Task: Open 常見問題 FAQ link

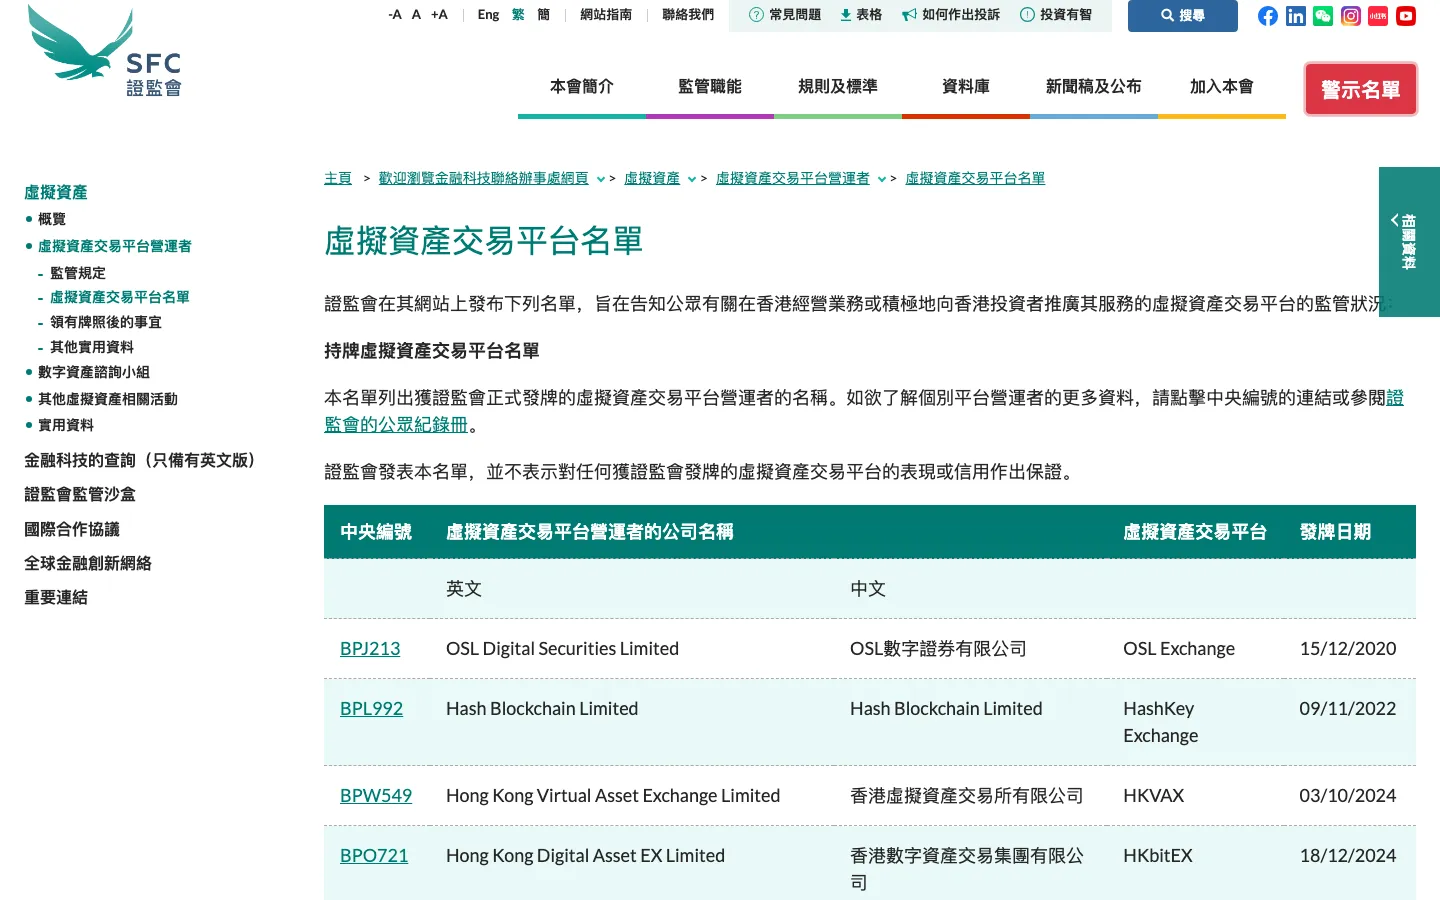Action: (785, 15)
